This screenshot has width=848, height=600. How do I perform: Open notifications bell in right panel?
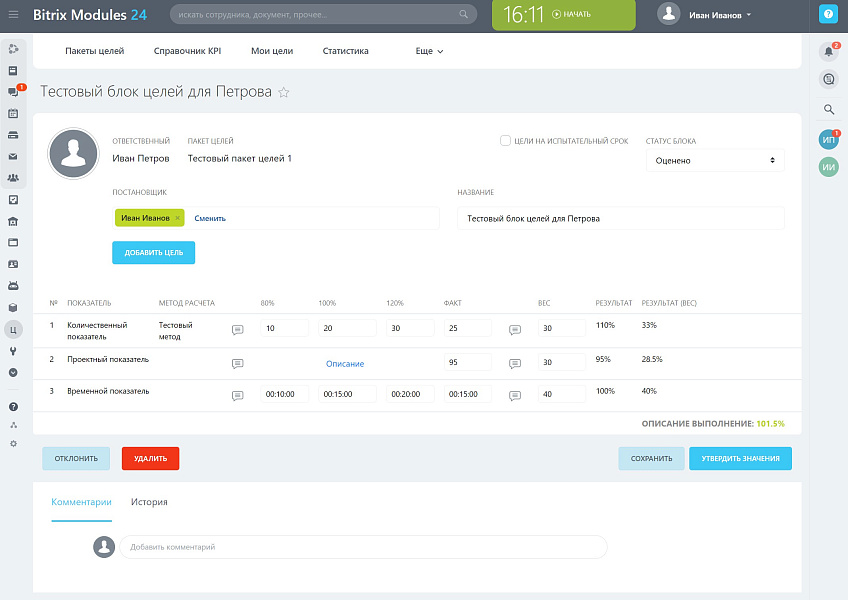pyautogui.click(x=828, y=51)
